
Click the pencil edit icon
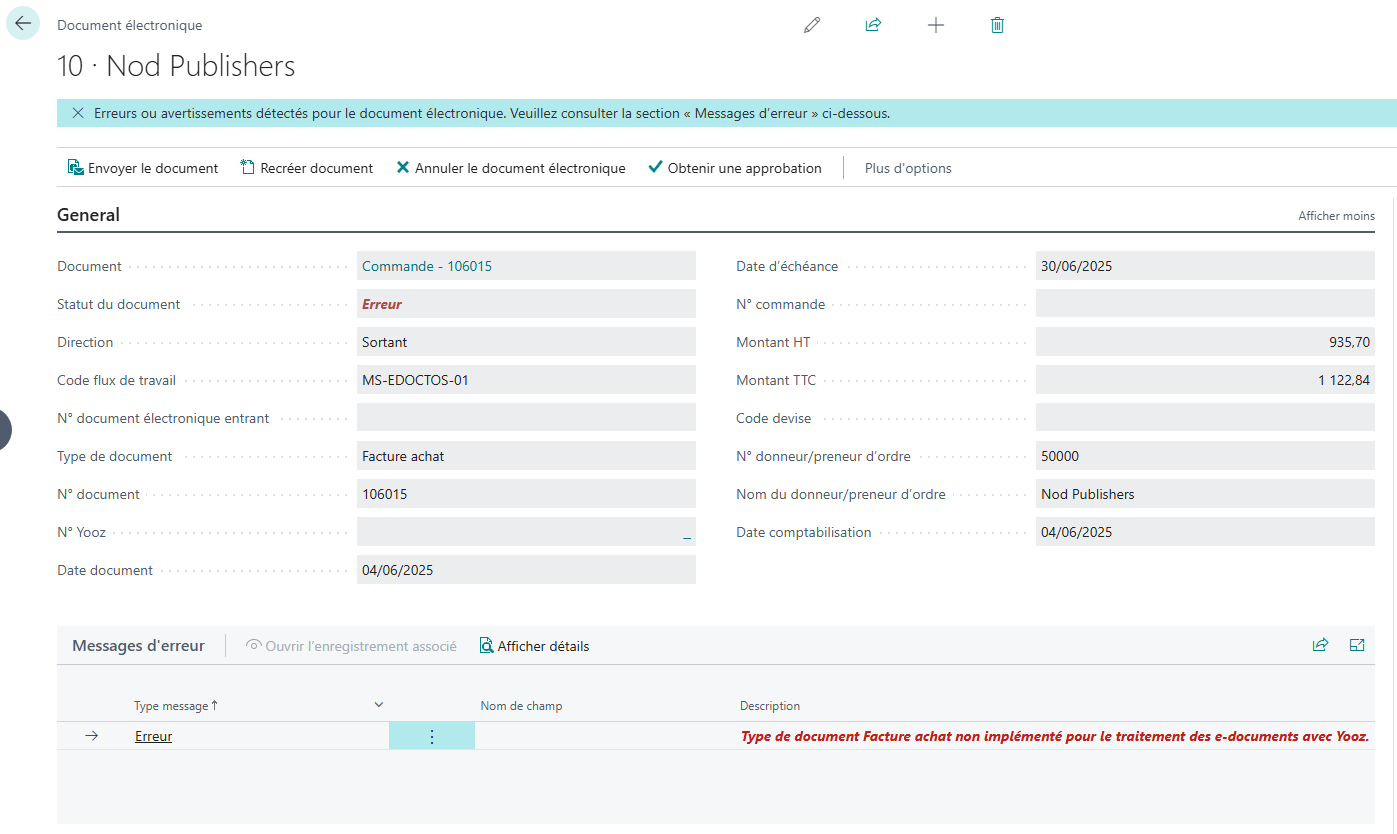coord(812,25)
